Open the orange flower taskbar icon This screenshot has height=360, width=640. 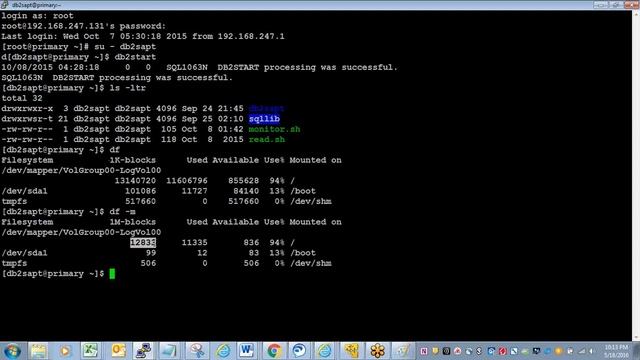378,351
